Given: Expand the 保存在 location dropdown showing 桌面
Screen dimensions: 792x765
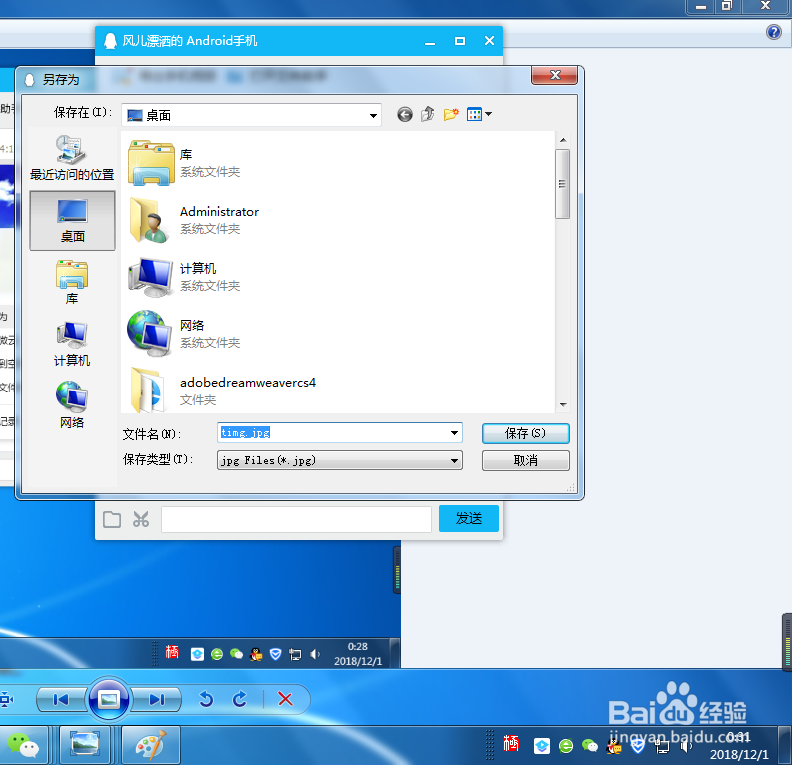Looking at the screenshot, I should click(x=373, y=116).
